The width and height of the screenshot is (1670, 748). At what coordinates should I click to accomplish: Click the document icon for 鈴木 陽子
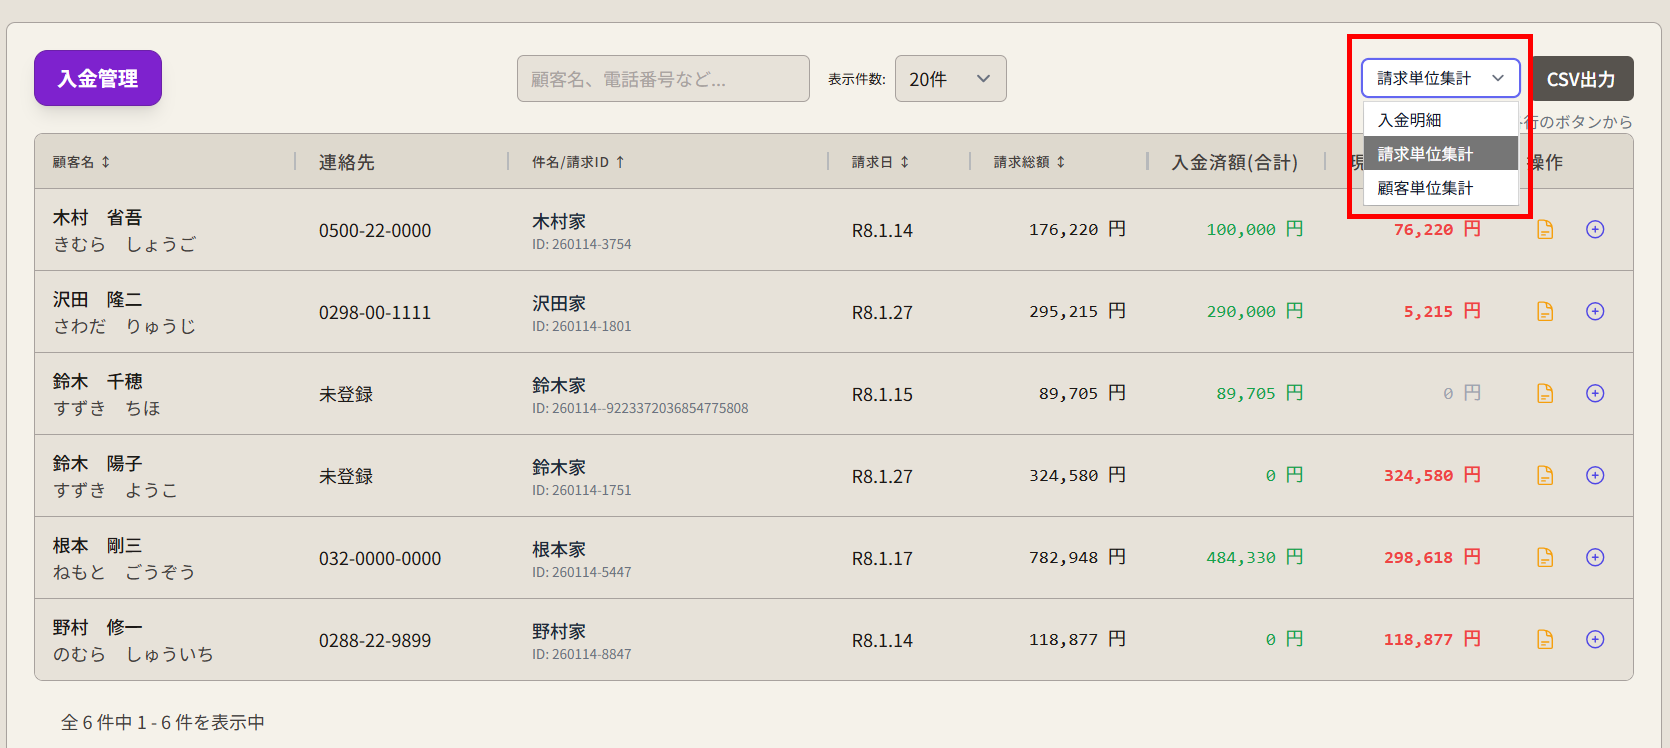[1545, 476]
